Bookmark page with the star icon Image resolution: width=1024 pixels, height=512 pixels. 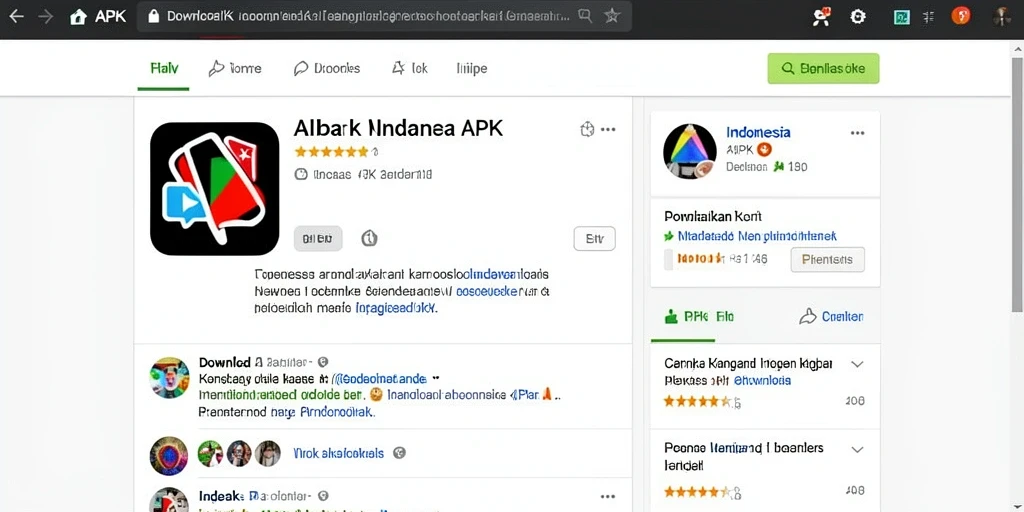point(612,16)
